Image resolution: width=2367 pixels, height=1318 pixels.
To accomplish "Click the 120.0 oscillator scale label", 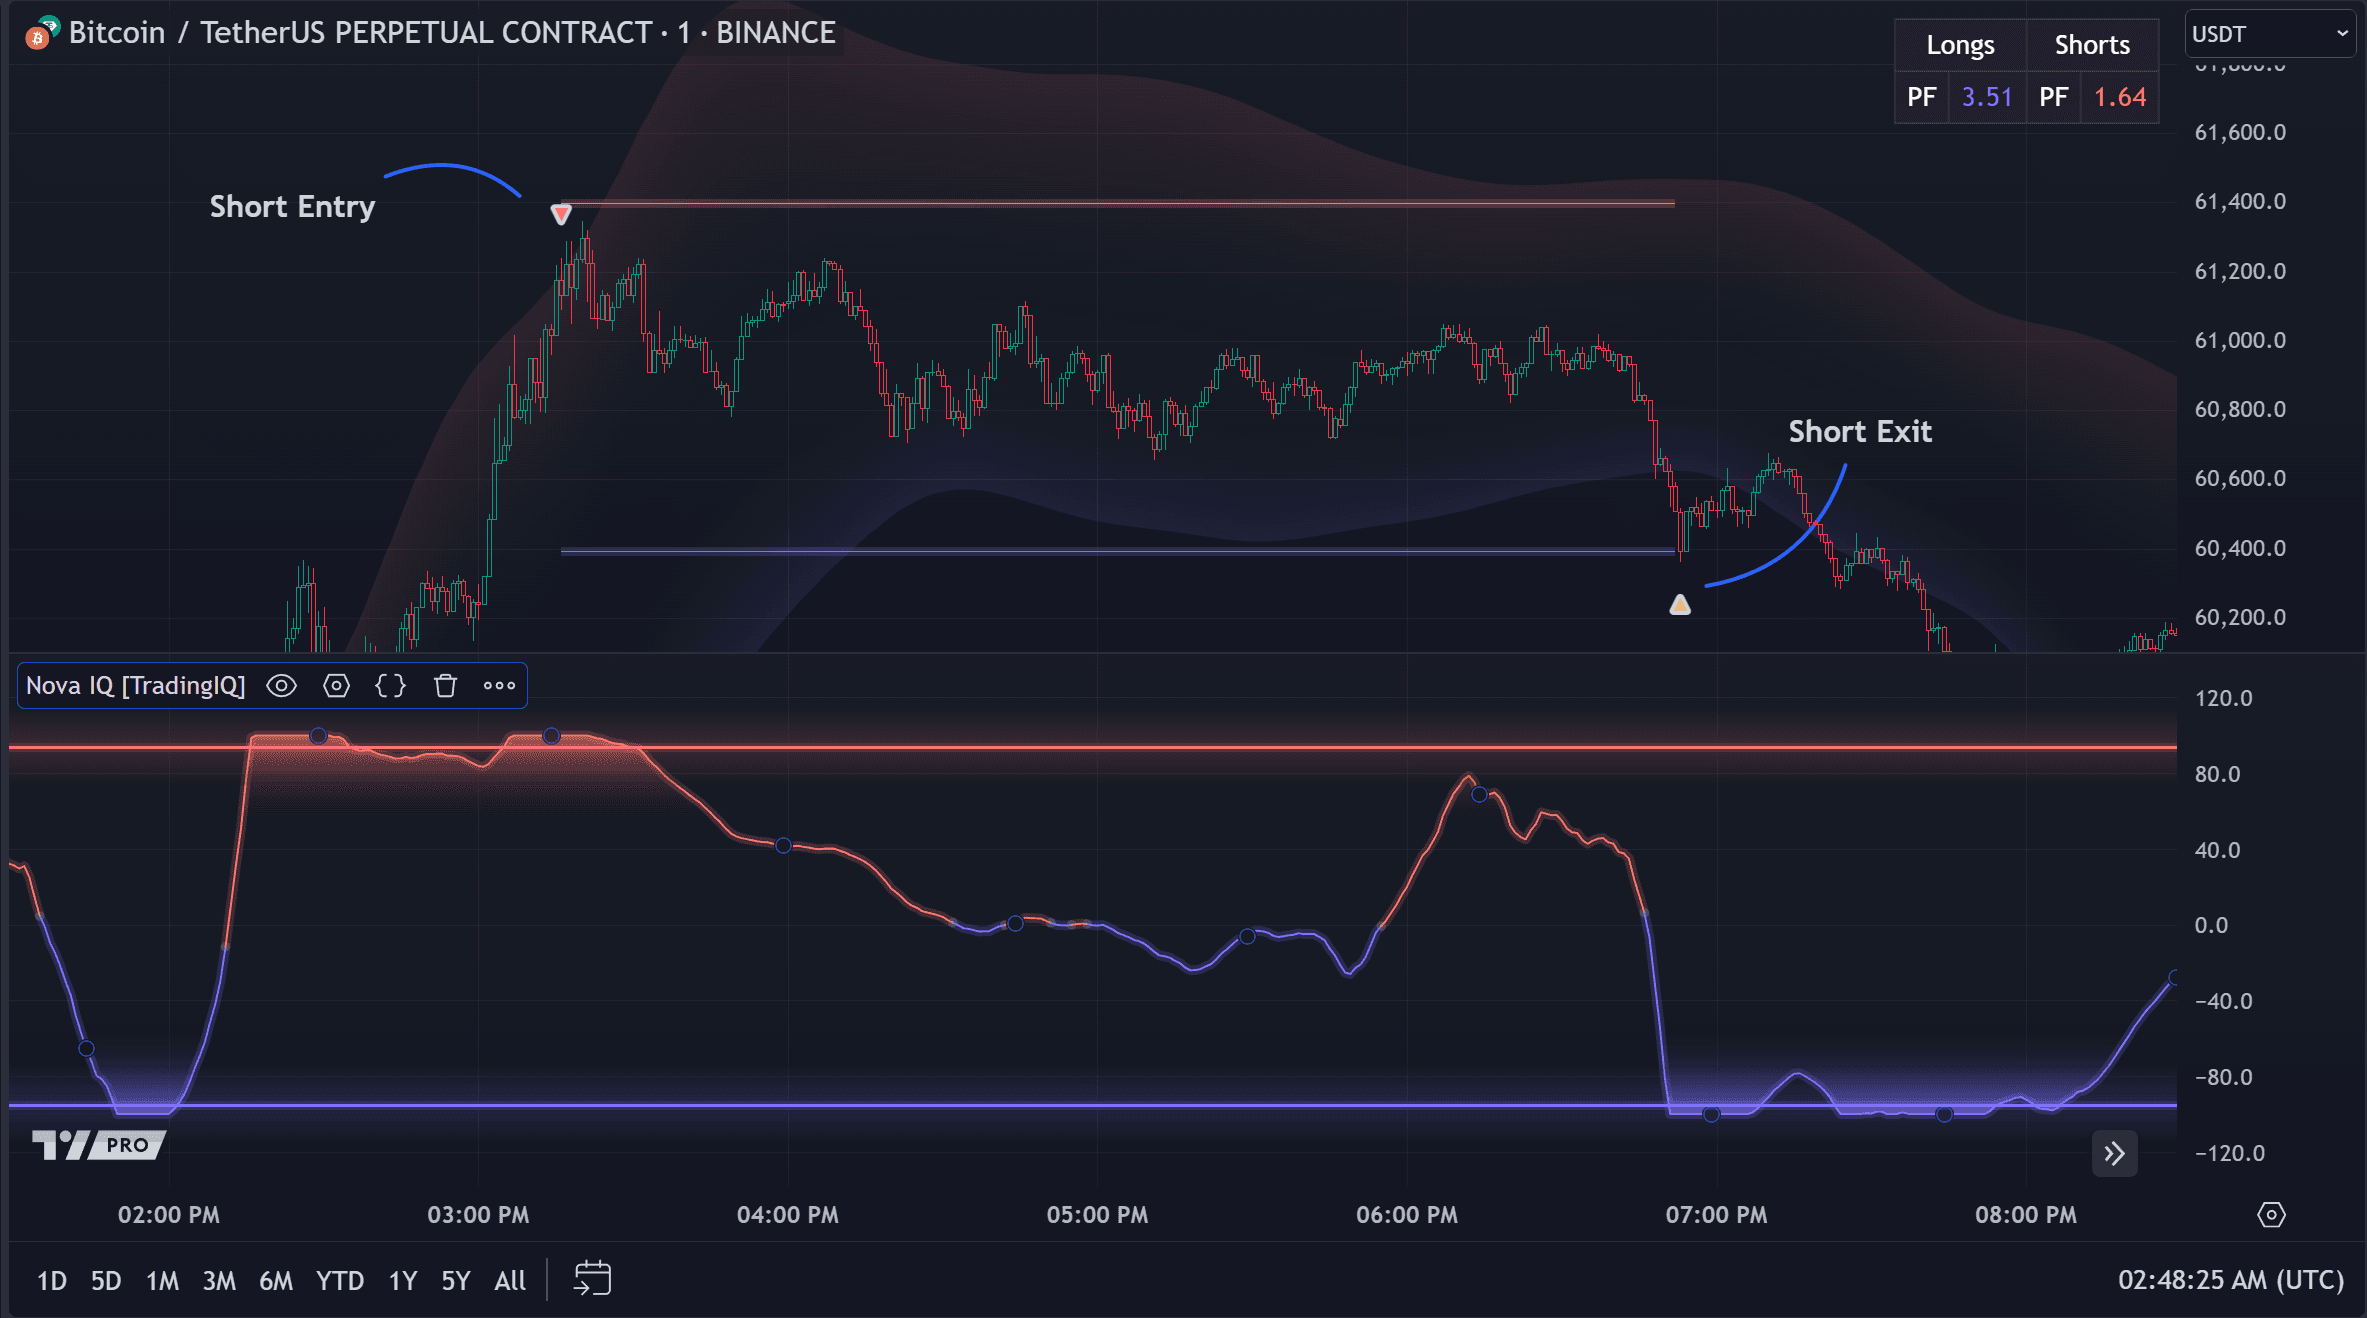I will click(2223, 698).
